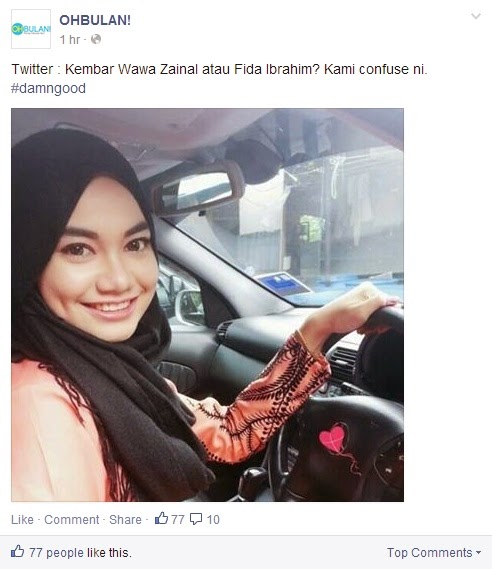Click the thumbs-up icon before '77 people like this'

[x=17, y=552]
